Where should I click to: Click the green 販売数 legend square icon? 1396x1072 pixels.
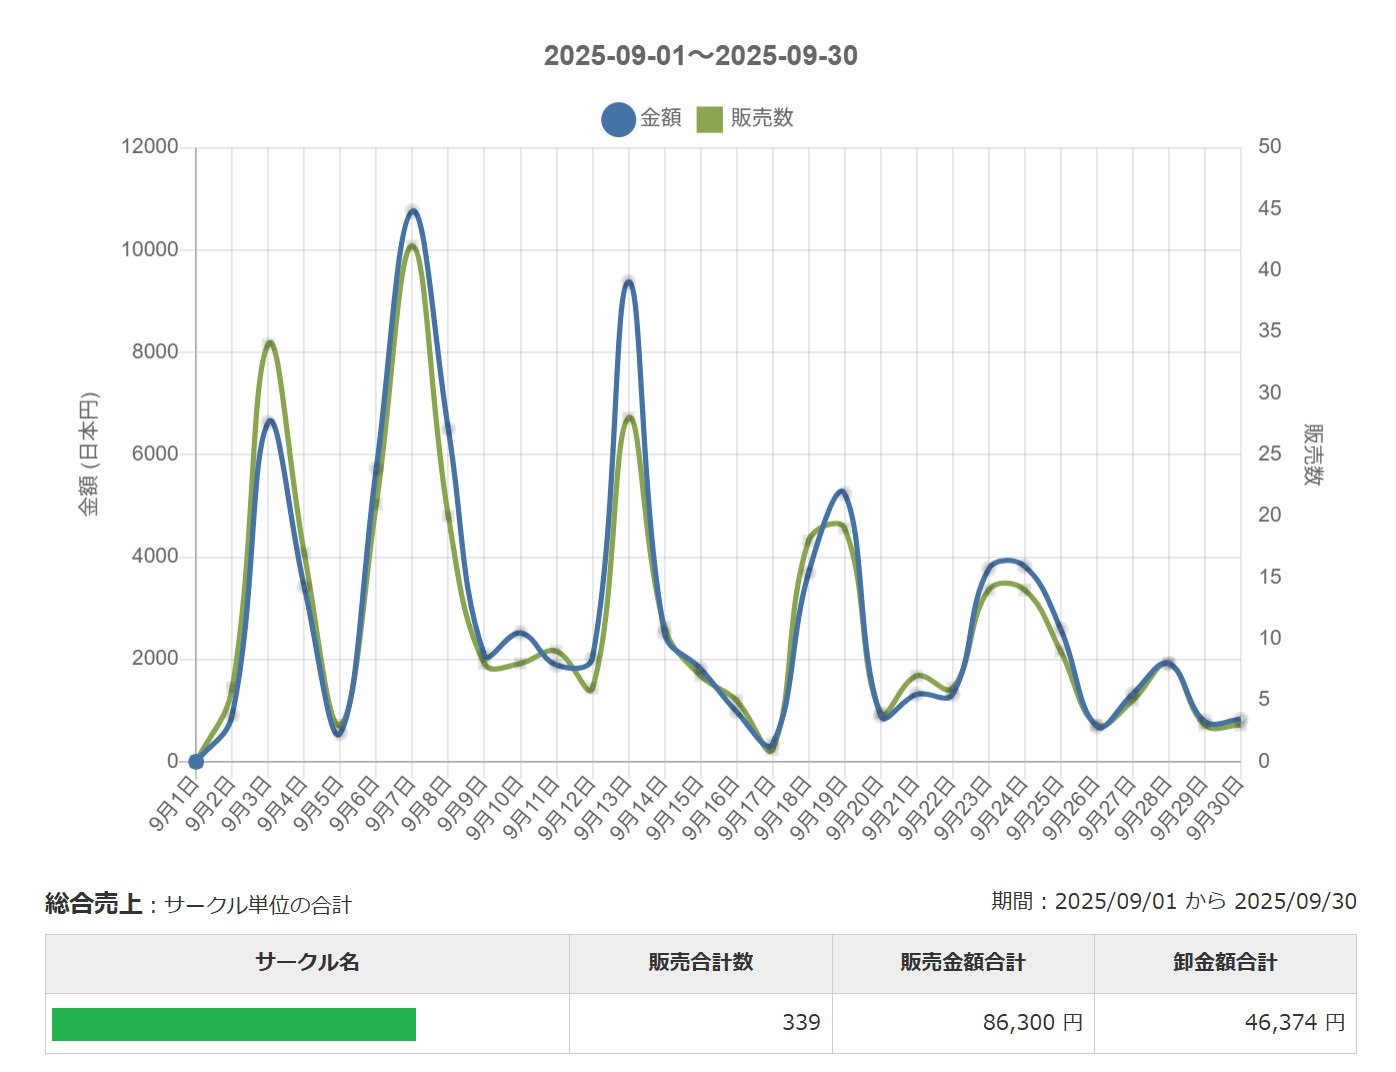pos(709,119)
